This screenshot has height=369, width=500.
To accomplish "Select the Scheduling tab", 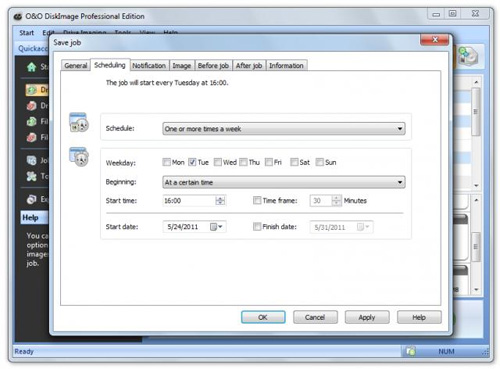I will (110, 65).
